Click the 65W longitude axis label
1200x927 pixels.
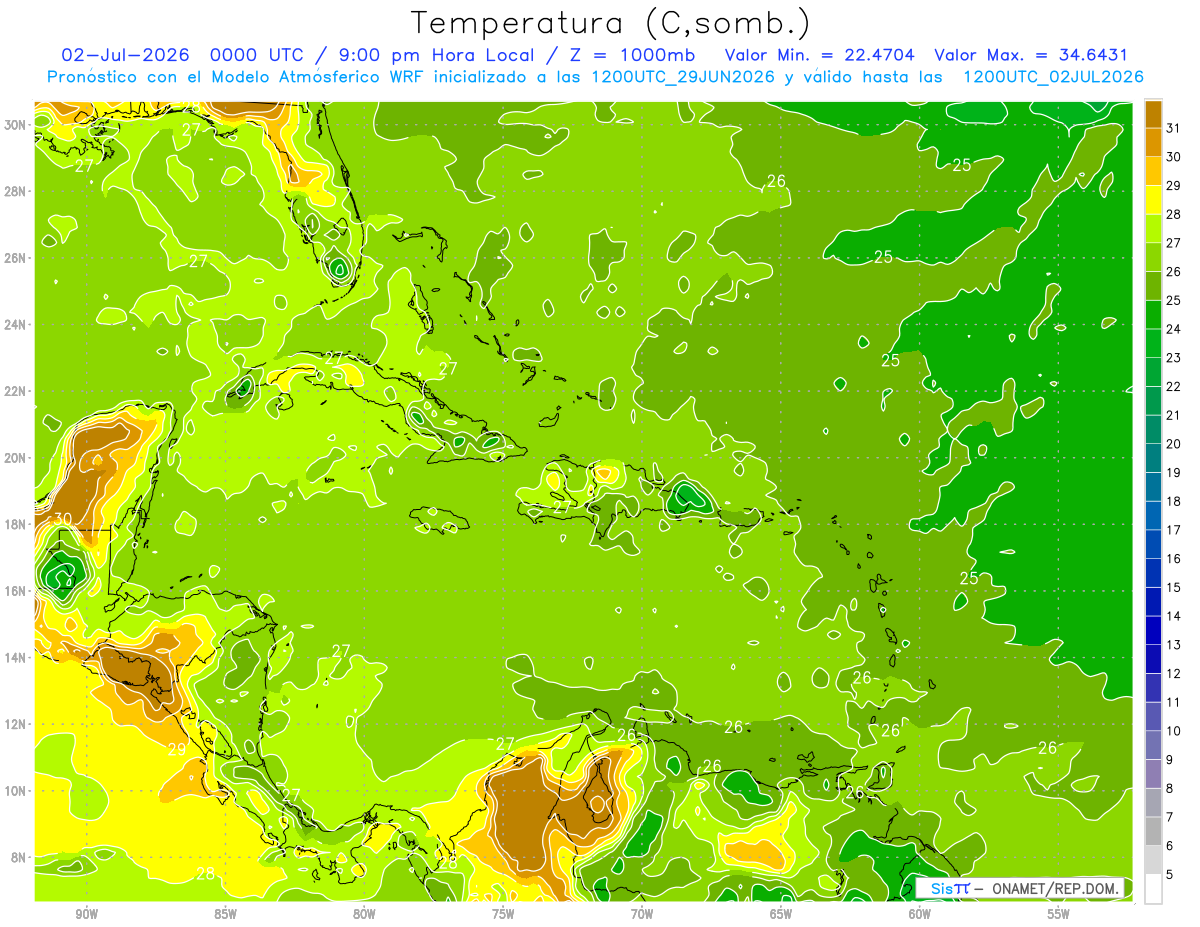point(781,914)
